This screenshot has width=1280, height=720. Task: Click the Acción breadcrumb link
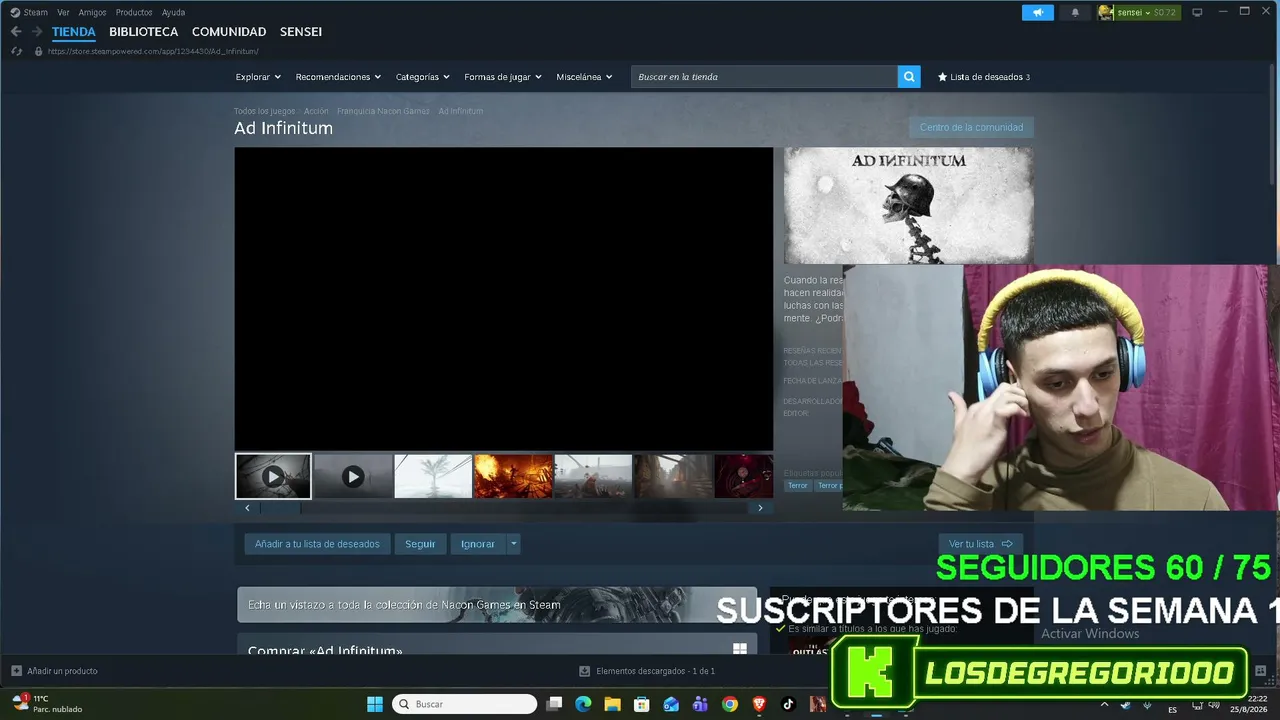[x=316, y=111]
